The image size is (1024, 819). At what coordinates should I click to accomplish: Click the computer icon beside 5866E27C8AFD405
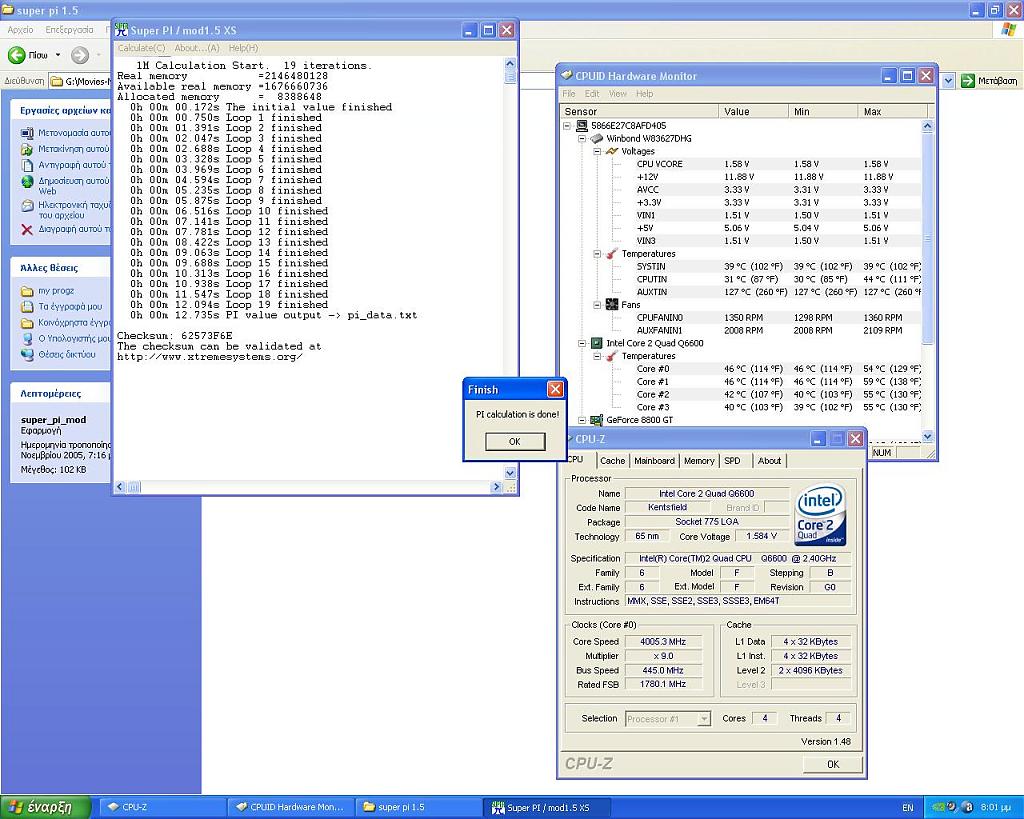[581, 125]
